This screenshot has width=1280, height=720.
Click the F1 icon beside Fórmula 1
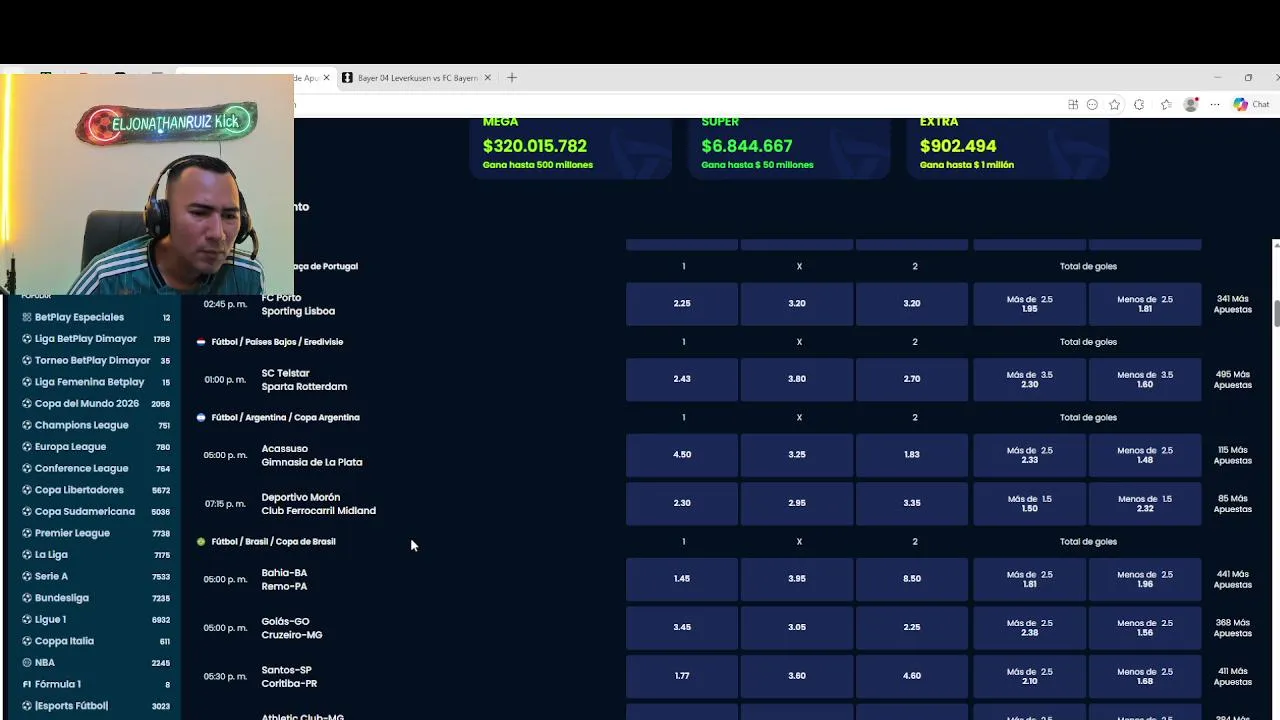click(x=27, y=684)
